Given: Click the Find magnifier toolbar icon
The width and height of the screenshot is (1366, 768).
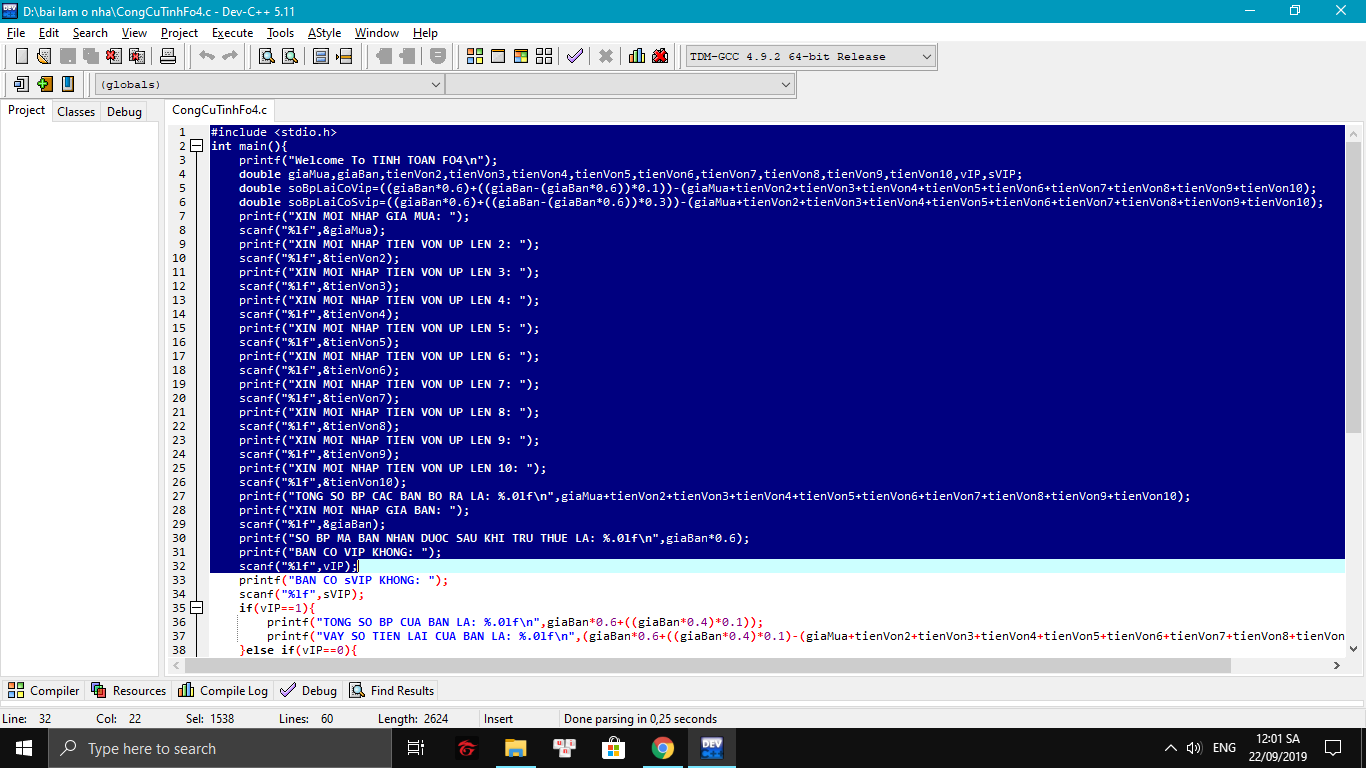Looking at the screenshot, I should point(267,56).
